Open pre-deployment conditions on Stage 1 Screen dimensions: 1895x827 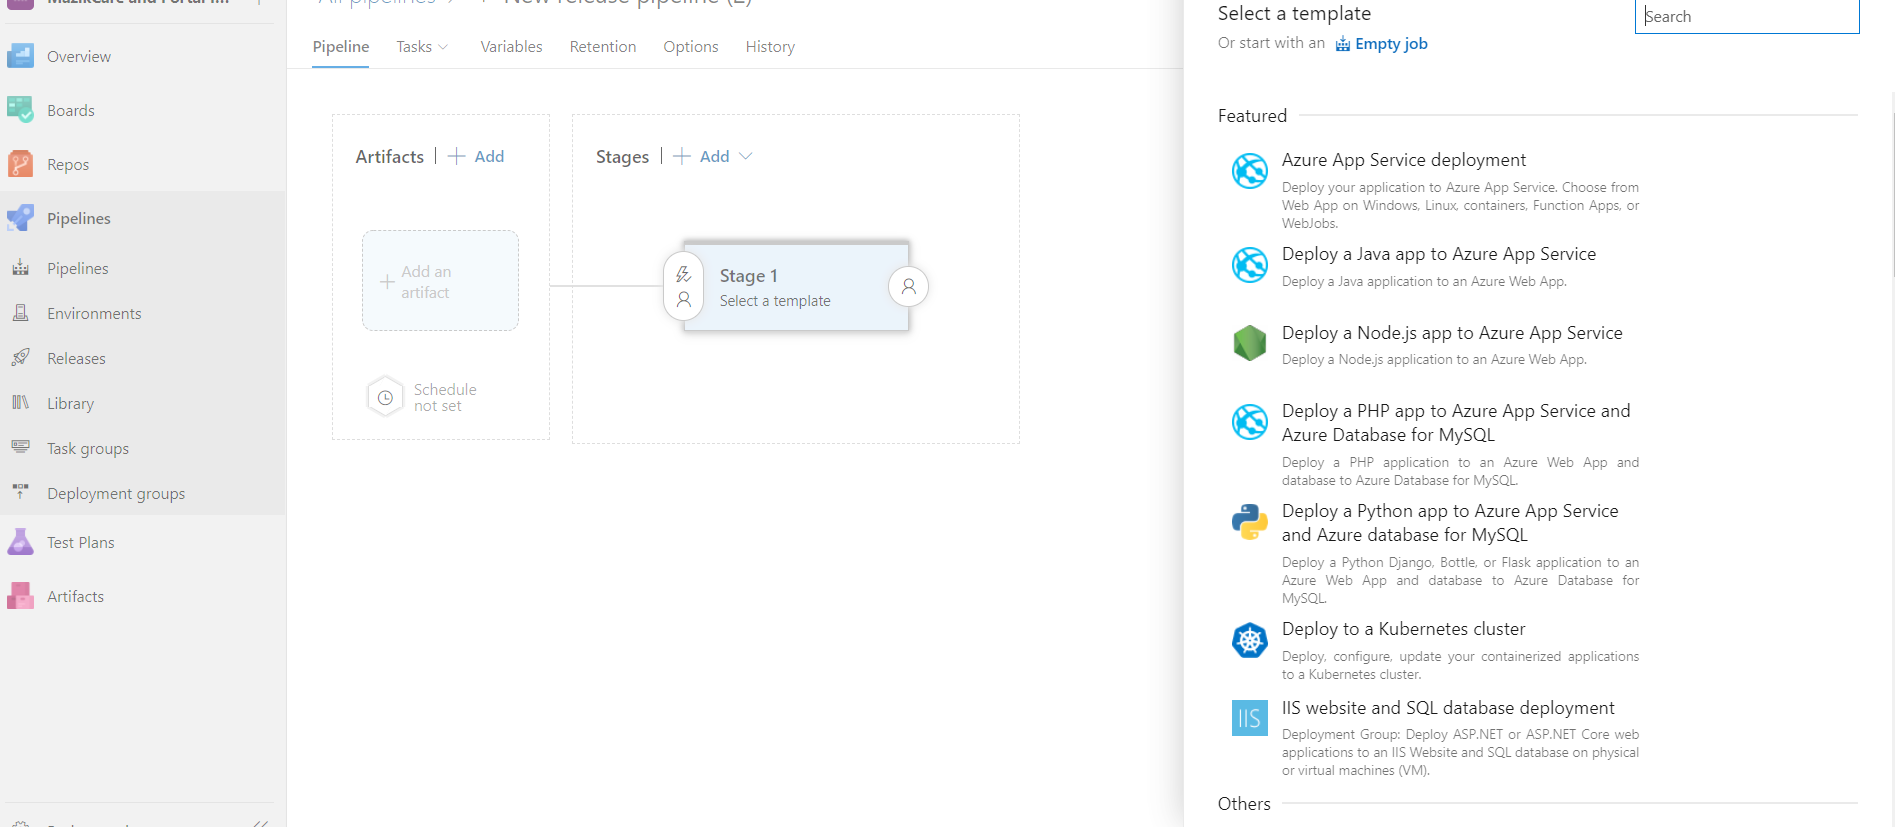point(684,286)
